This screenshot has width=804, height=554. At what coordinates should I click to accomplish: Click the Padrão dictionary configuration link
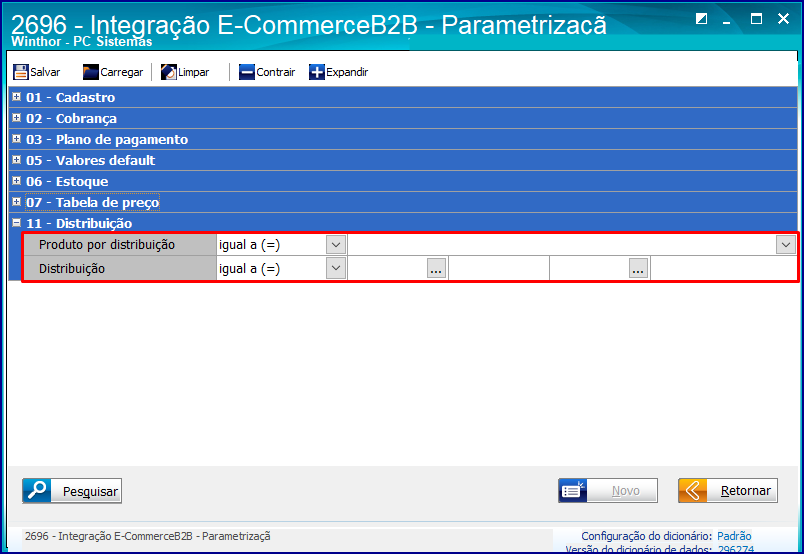pos(734,536)
